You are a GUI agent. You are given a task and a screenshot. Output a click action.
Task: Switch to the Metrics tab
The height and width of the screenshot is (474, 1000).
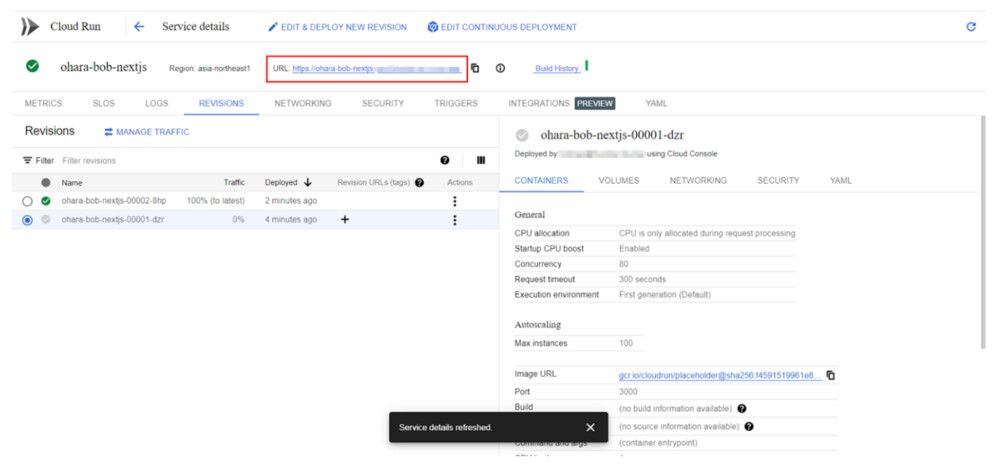tap(43, 103)
